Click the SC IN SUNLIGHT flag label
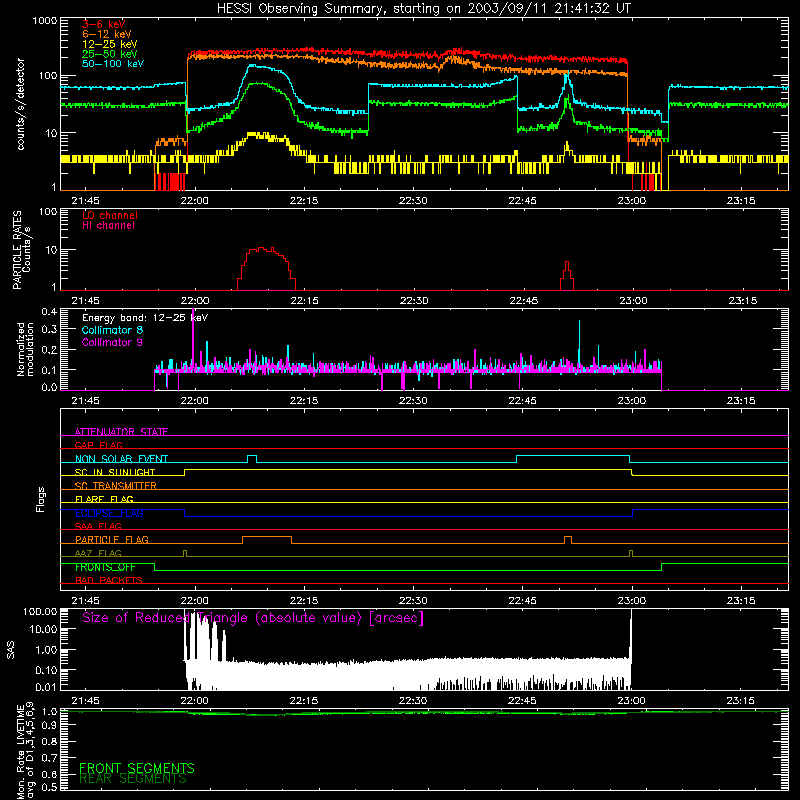800x800 pixels. (115, 472)
